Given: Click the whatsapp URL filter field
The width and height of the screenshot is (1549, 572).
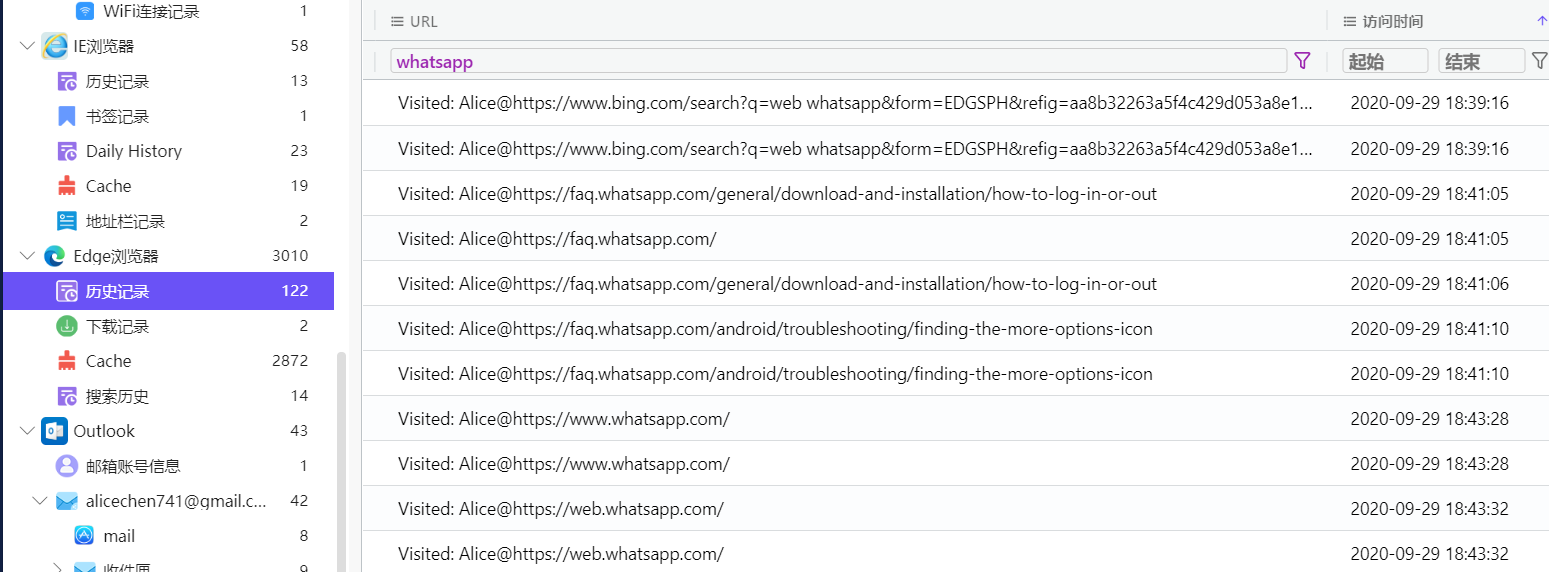Looking at the screenshot, I should [838, 61].
